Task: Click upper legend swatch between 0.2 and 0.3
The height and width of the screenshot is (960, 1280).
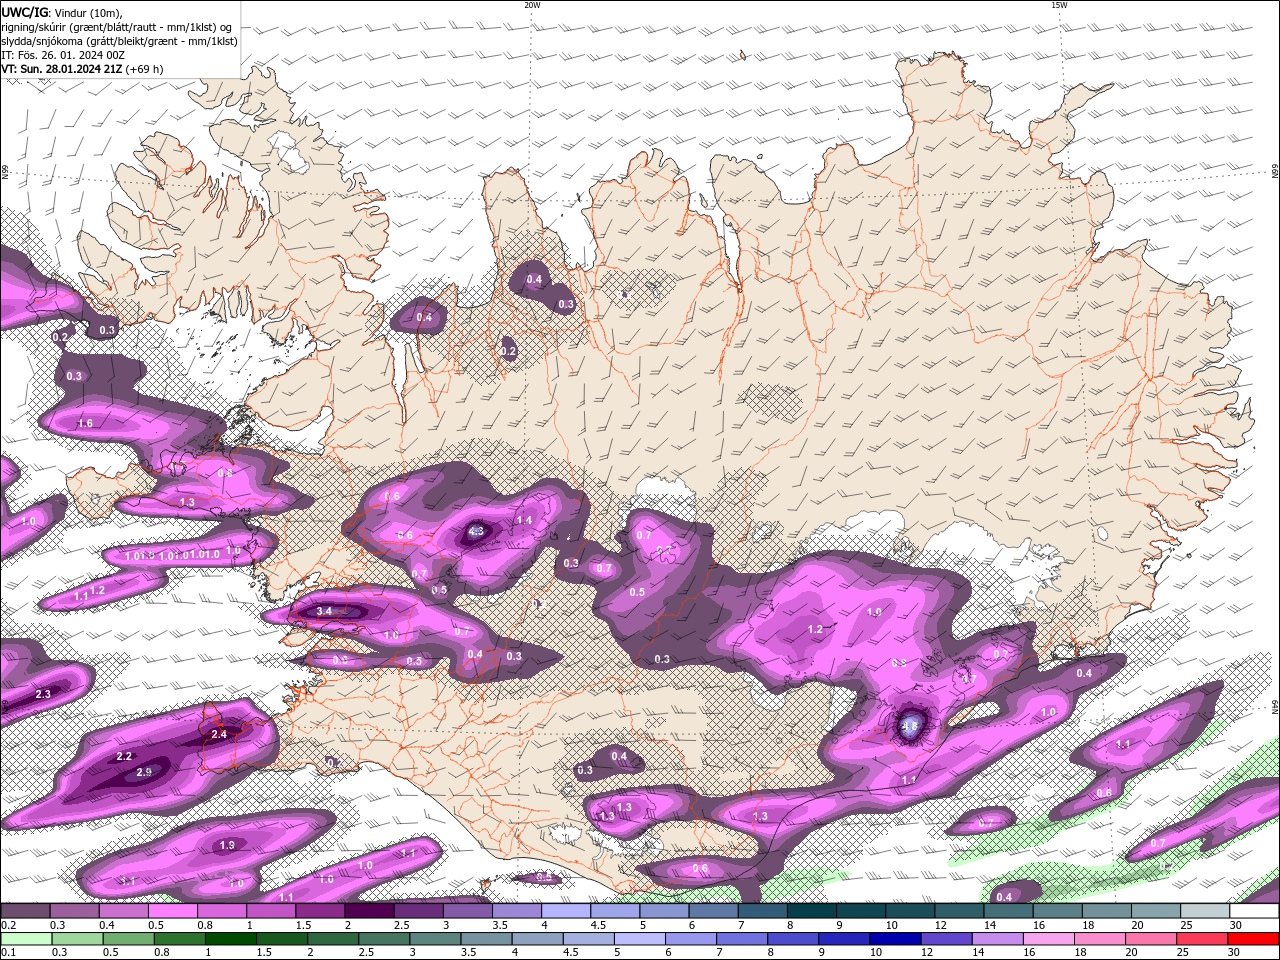Action: (x=25, y=911)
